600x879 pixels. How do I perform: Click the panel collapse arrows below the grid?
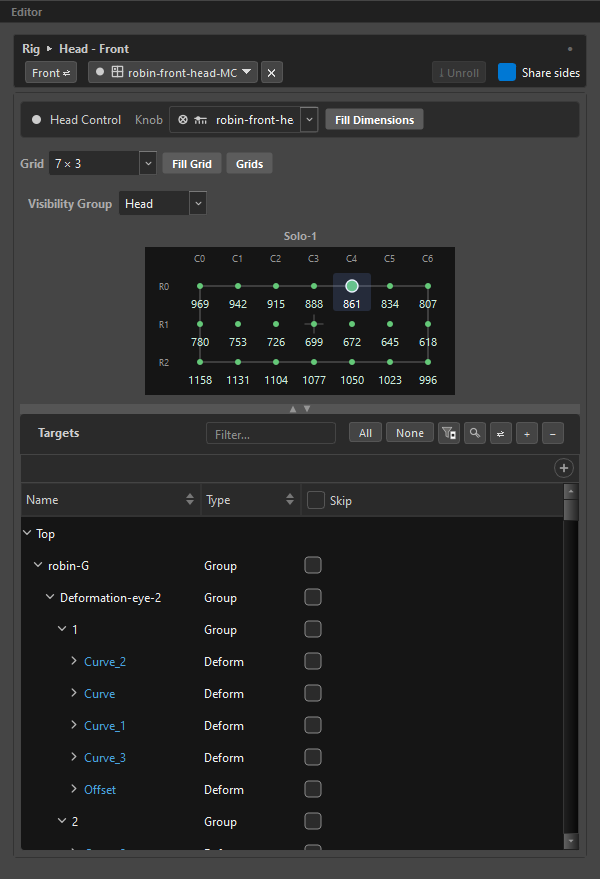point(299,409)
